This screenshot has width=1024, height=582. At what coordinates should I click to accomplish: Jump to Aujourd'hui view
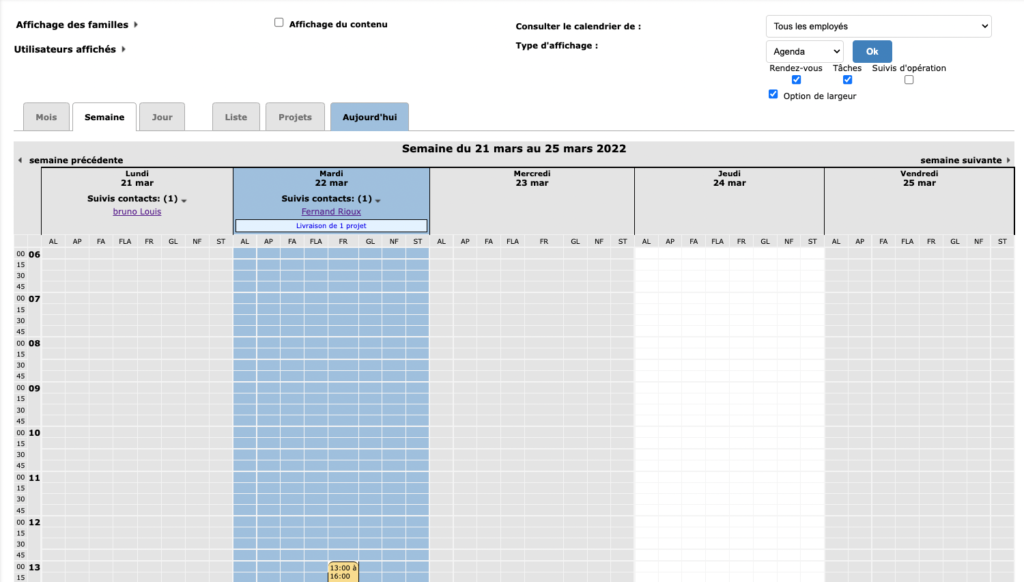(x=369, y=117)
